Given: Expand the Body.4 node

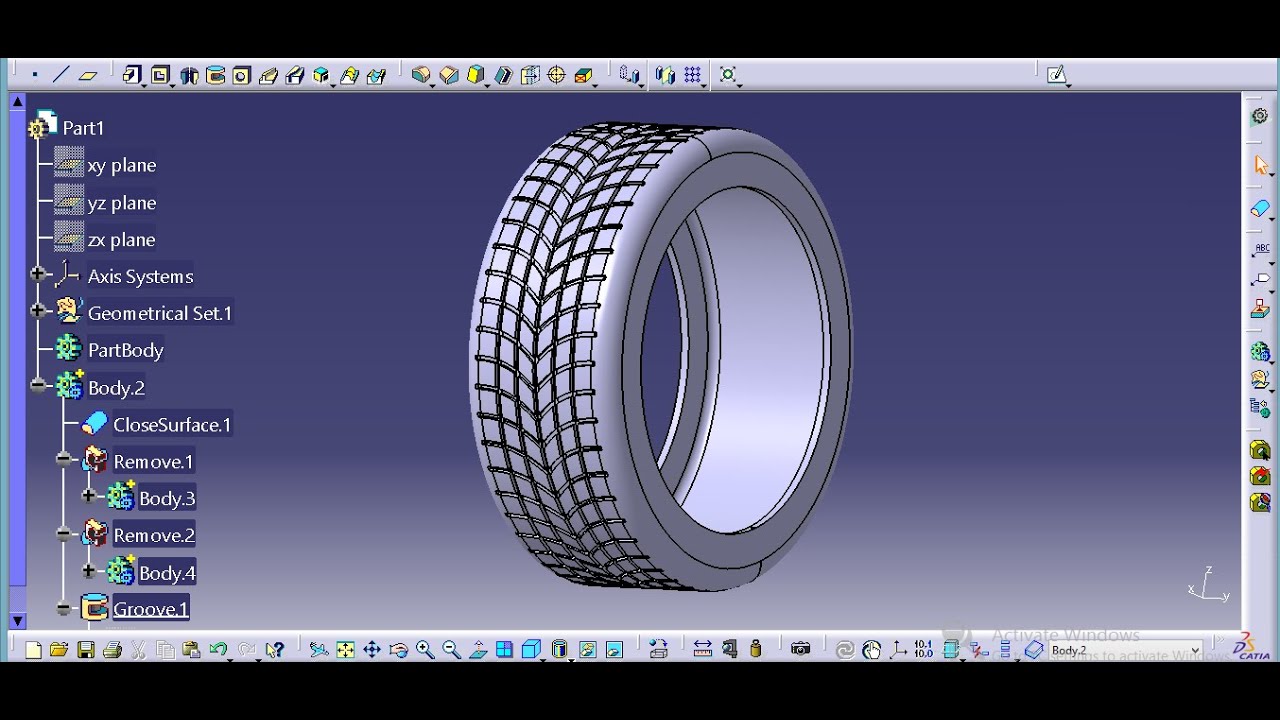Looking at the screenshot, I should click(89, 571).
